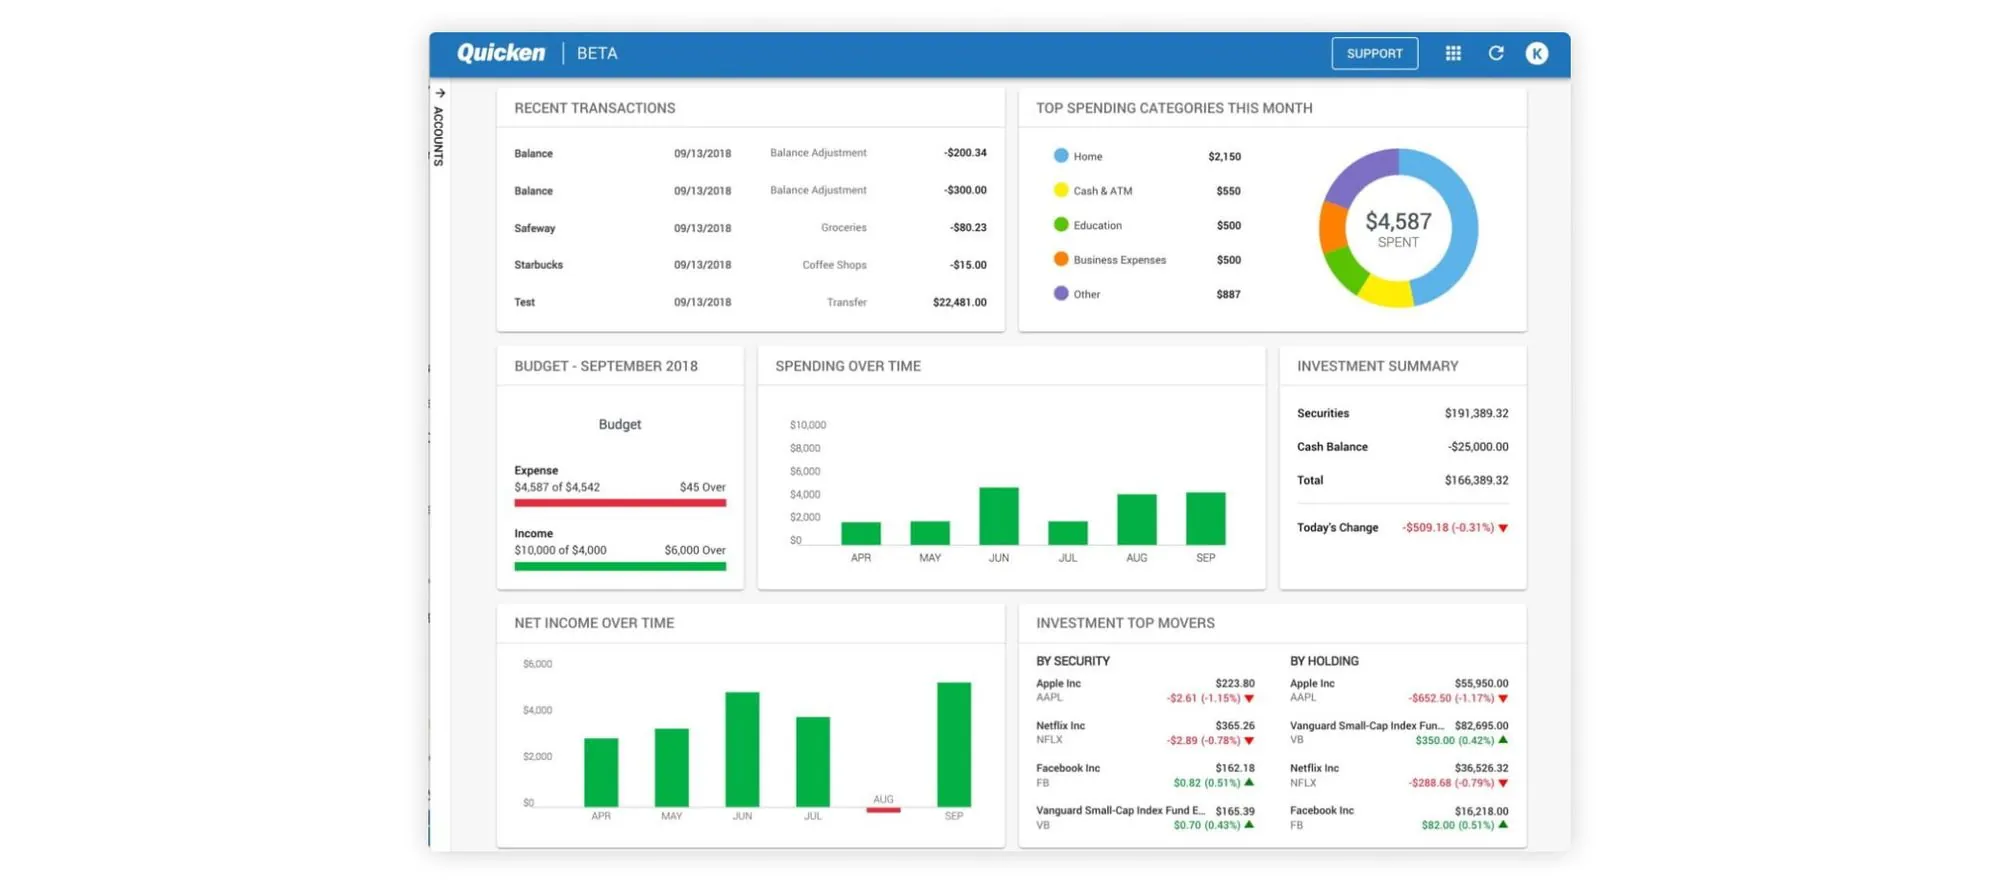
Task: Open the K user profile avatar
Action: 1536,53
